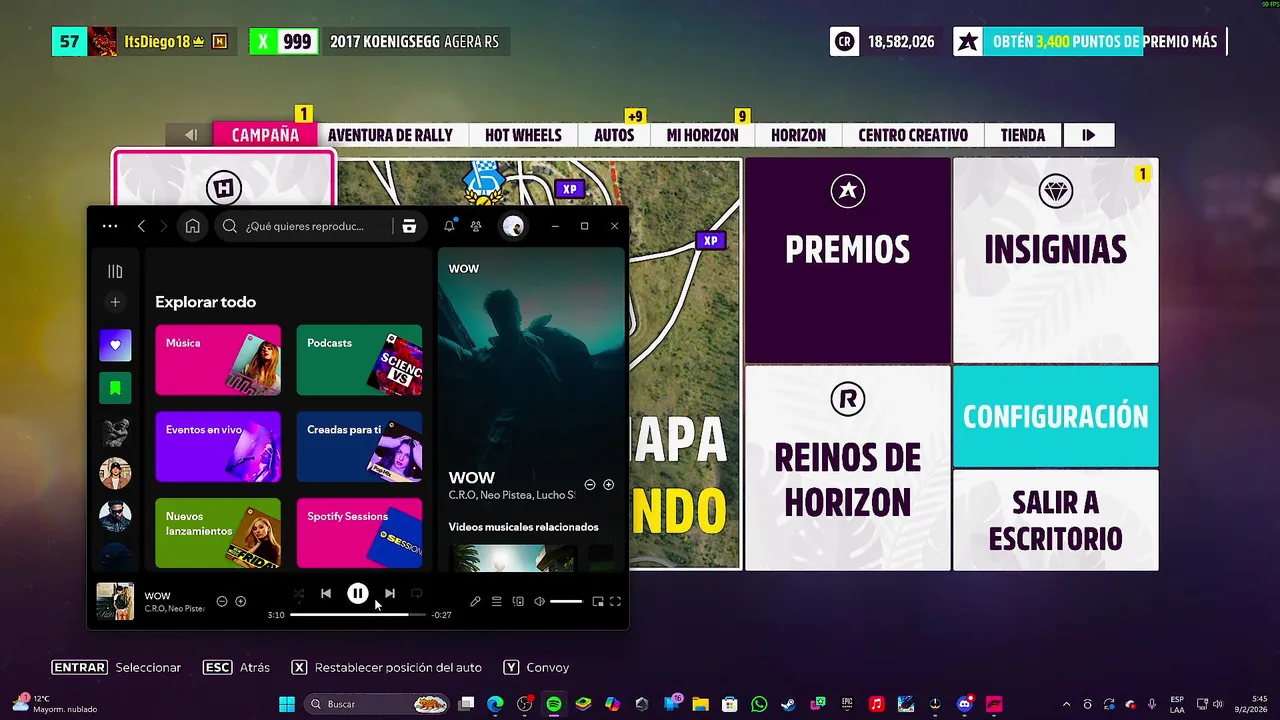
Task: Open the INSIGNIAS tile
Action: pyautogui.click(x=1055, y=260)
